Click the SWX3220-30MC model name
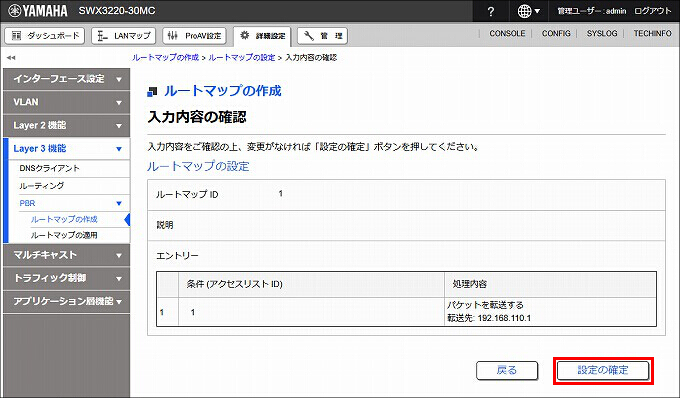The width and height of the screenshot is (680, 398). click(117, 11)
